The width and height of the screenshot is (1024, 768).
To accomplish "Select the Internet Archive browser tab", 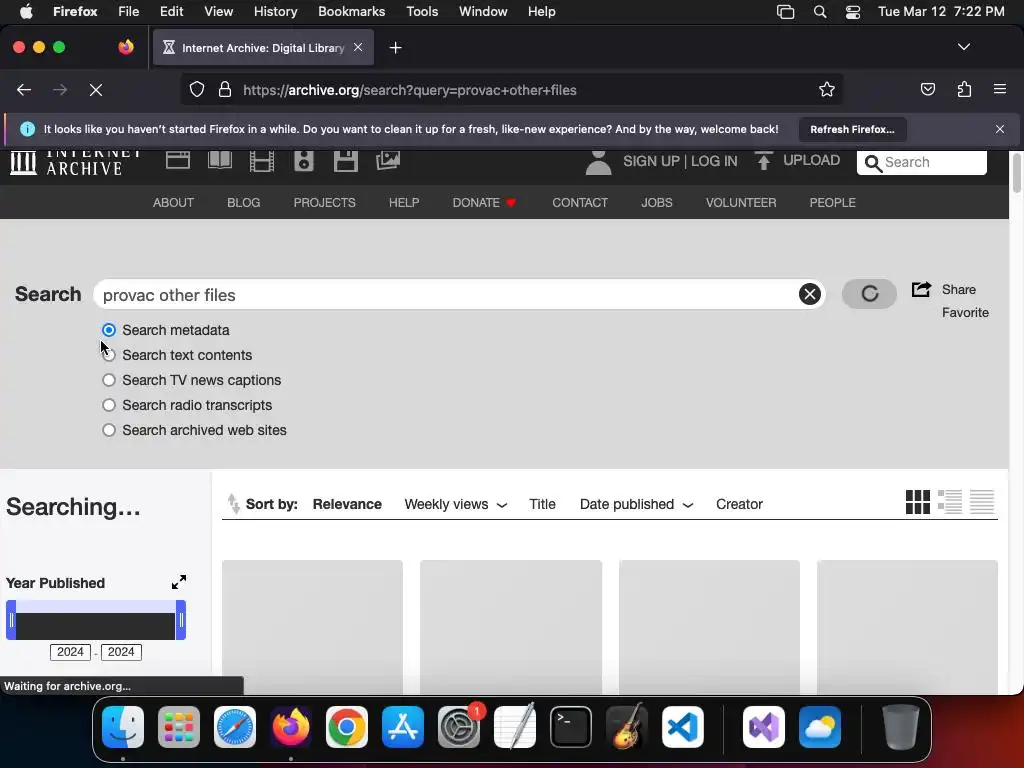I will point(263,48).
